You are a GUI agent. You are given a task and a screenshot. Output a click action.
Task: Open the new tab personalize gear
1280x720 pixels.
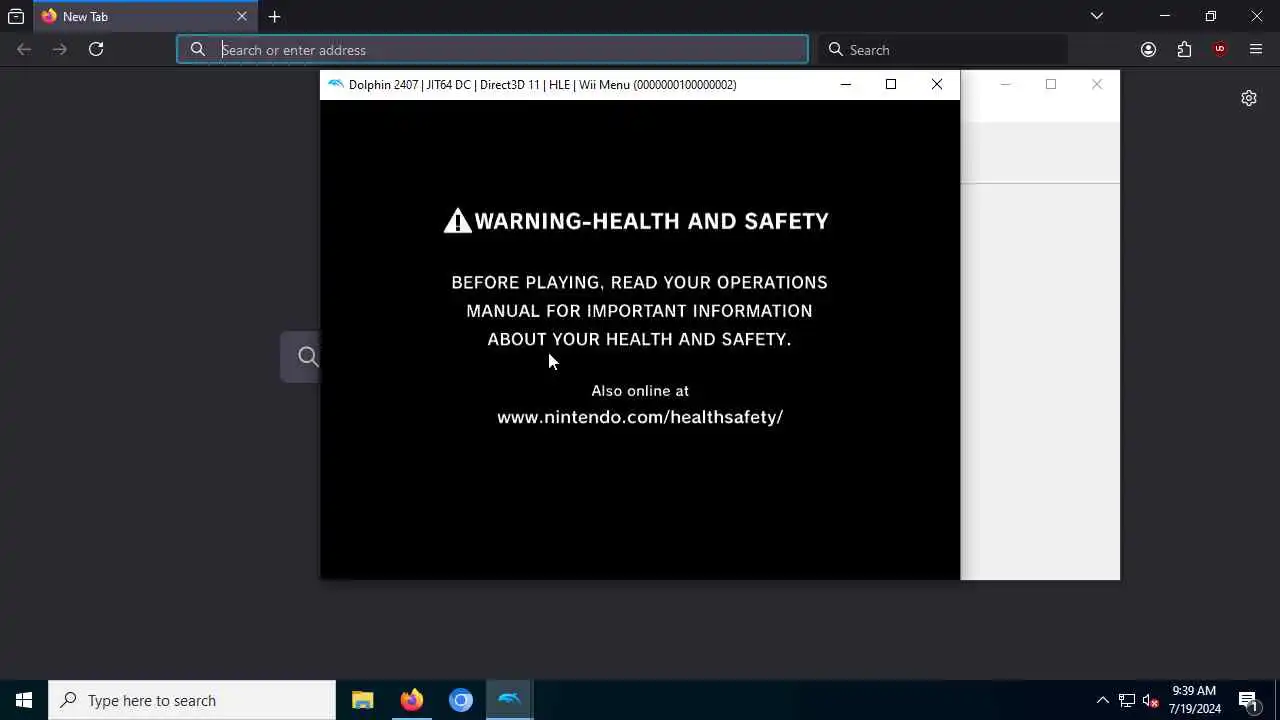pos(1249,98)
